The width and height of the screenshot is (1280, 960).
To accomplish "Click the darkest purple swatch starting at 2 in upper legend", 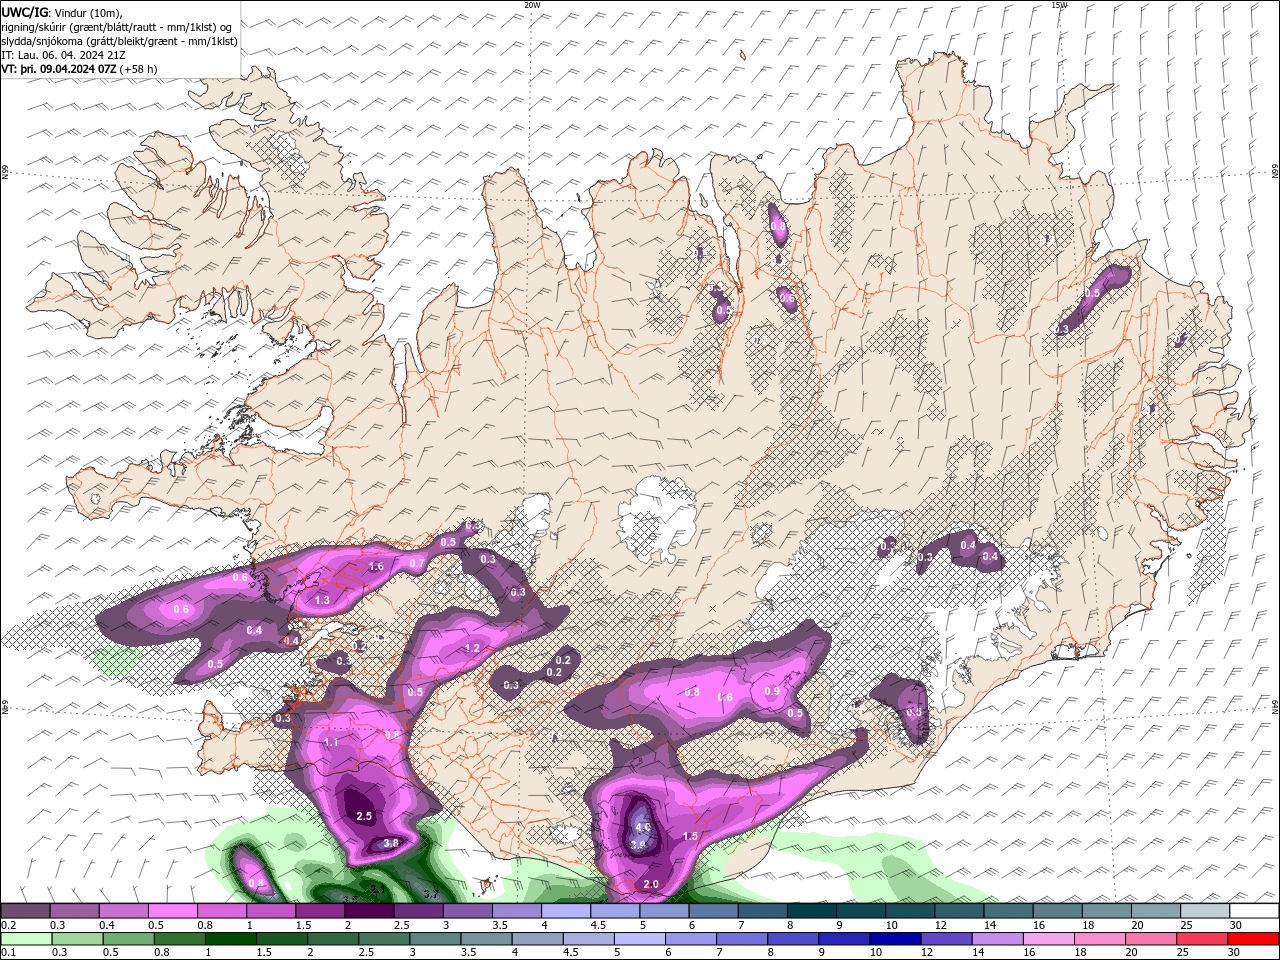I will [369, 911].
